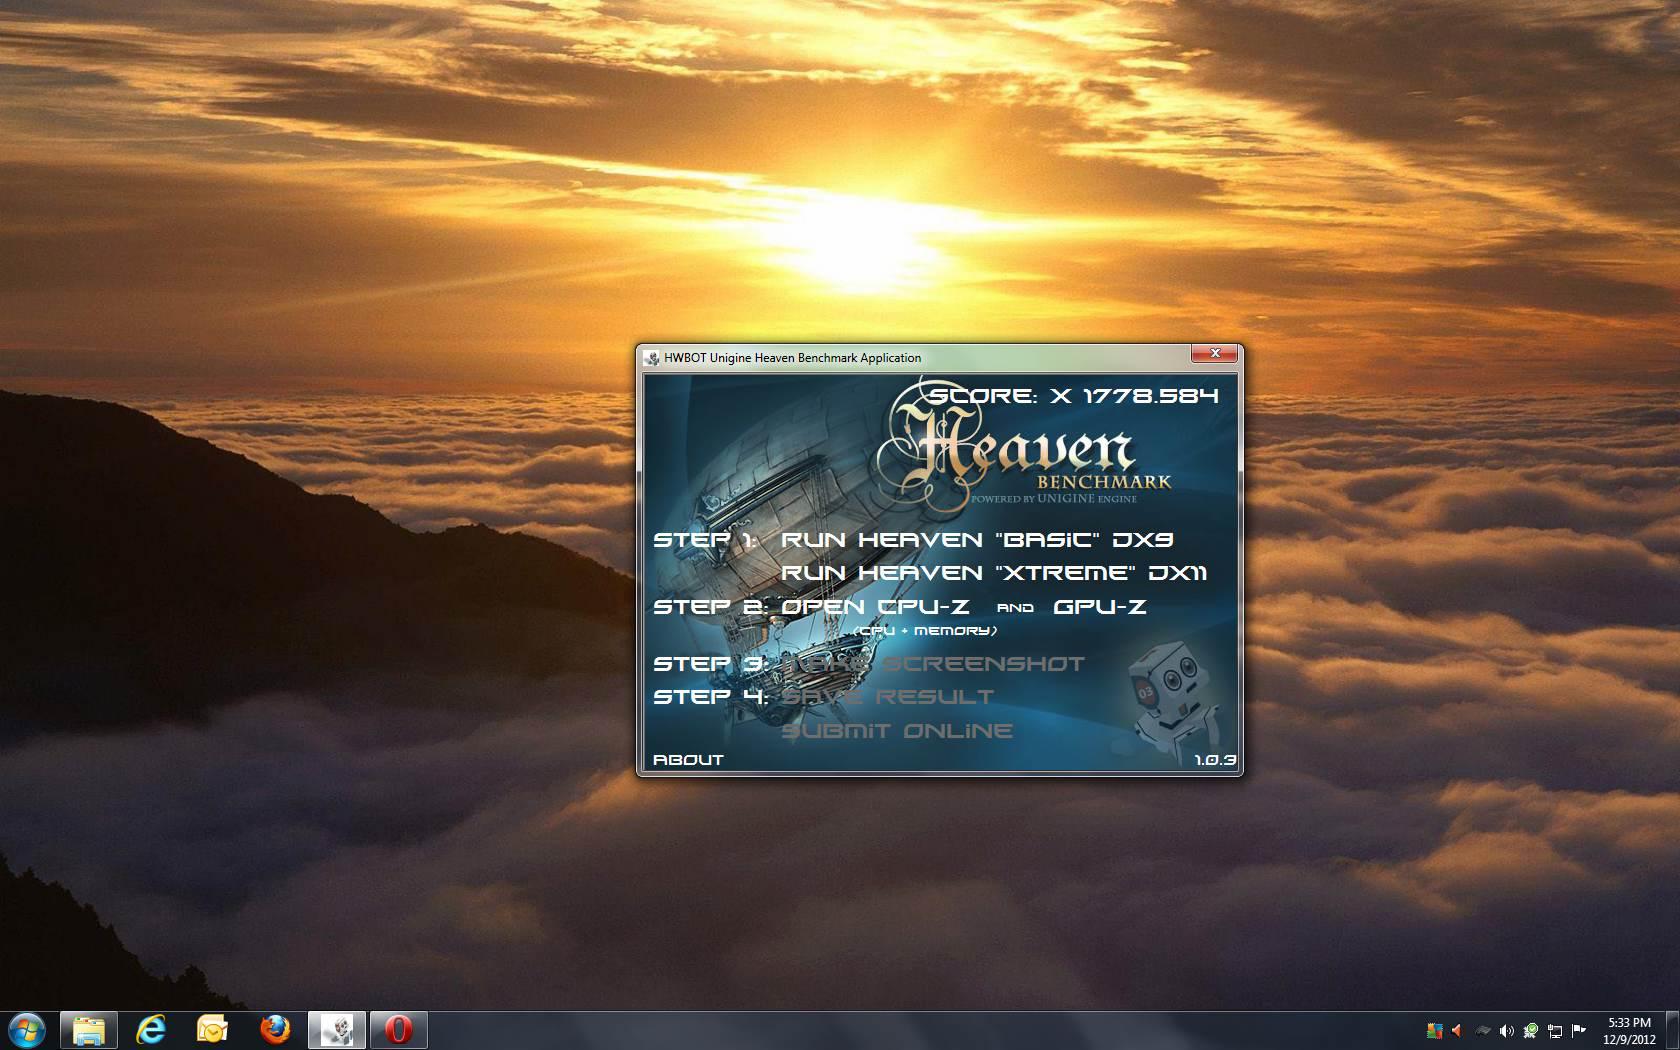Close the HWBOT Heaven Benchmark window
The image size is (1680, 1050).
point(1215,353)
